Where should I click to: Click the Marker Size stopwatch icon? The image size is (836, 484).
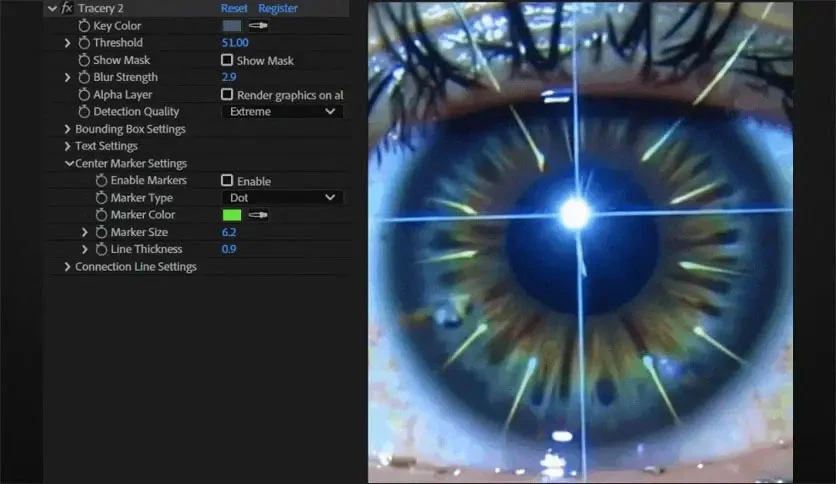pyautogui.click(x=101, y=232)
